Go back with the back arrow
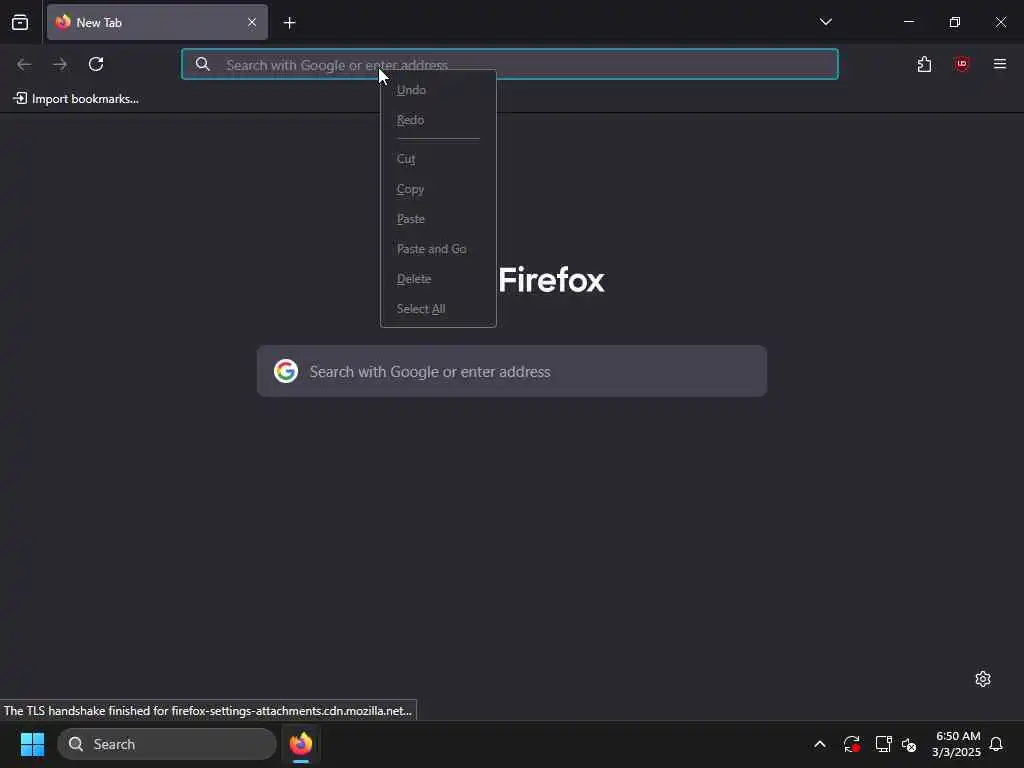 (24, 64)
